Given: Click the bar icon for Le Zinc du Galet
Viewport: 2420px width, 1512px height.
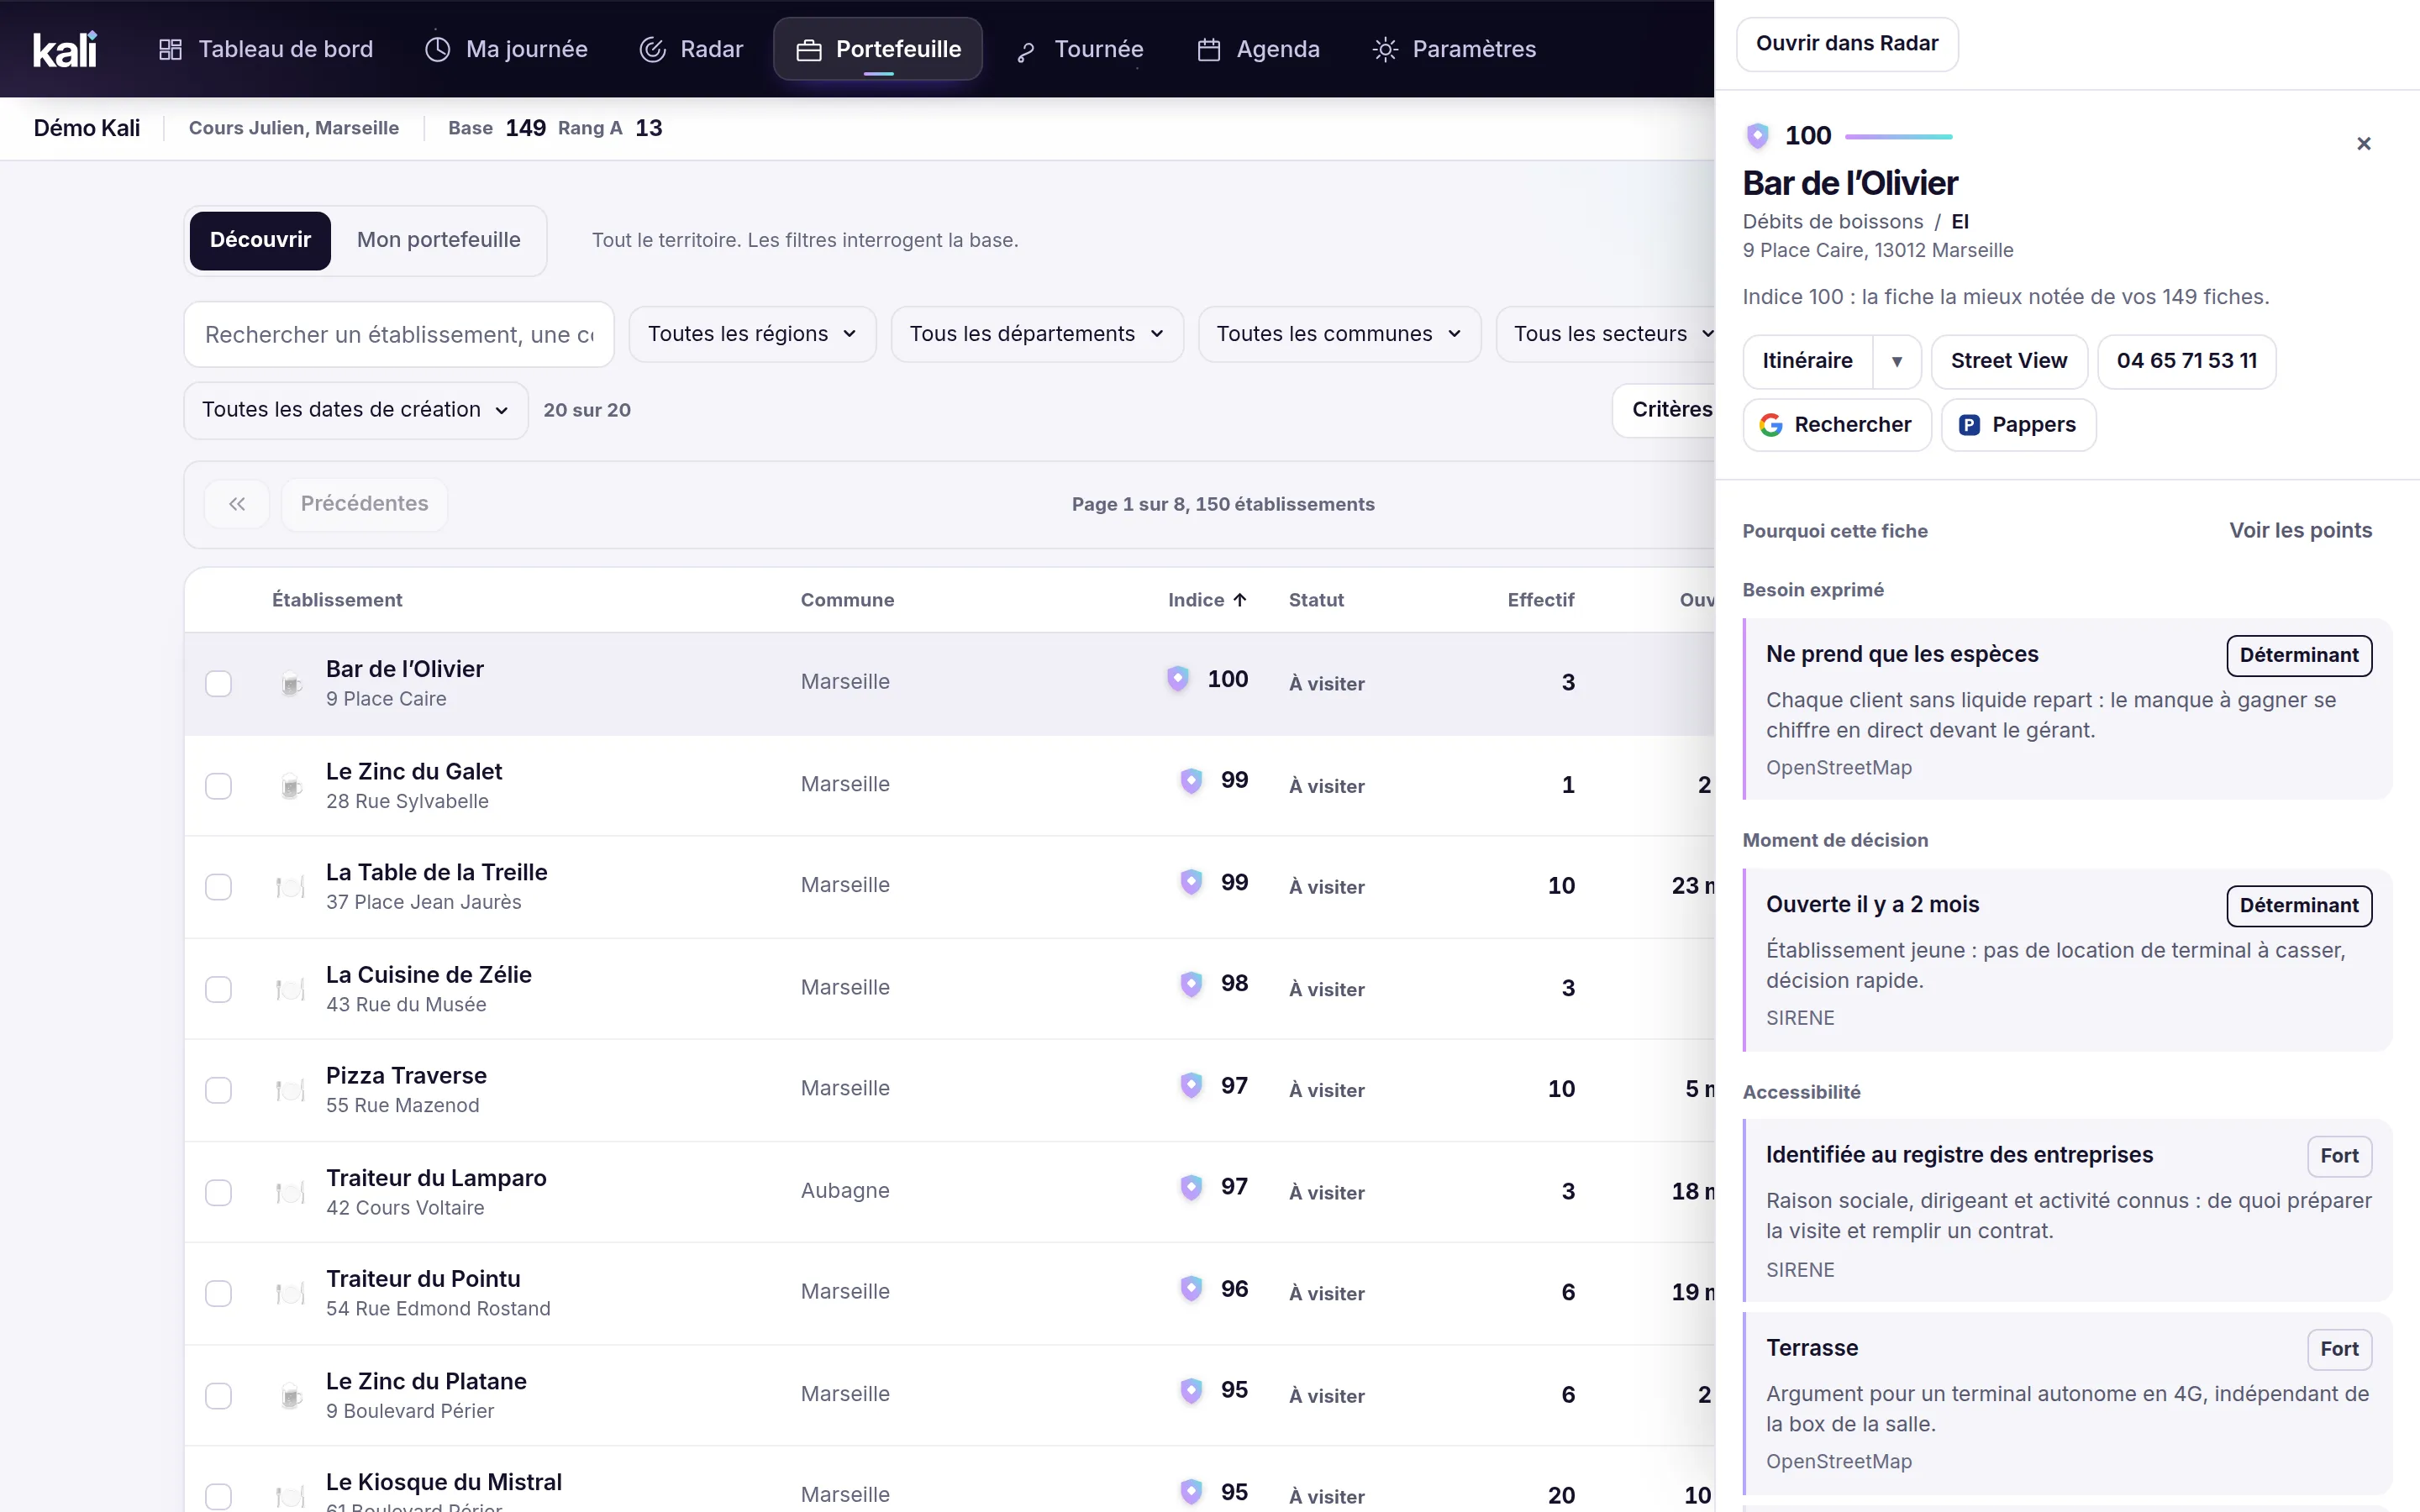Looking at the screenshot, I should [291, 787].
